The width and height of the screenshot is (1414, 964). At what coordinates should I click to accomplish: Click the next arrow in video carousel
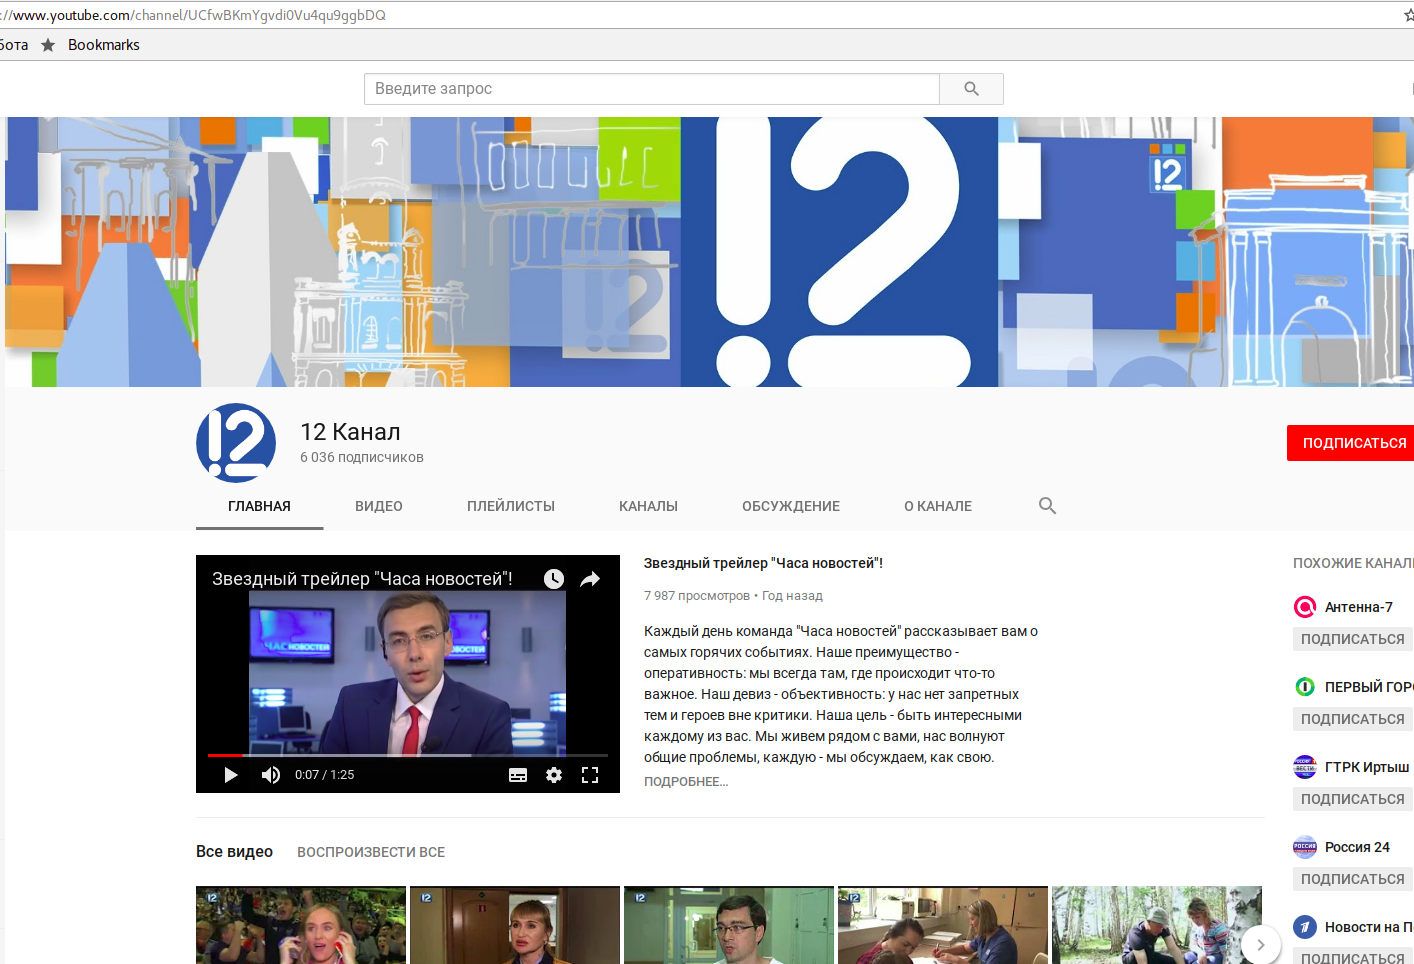(1261, 944)
